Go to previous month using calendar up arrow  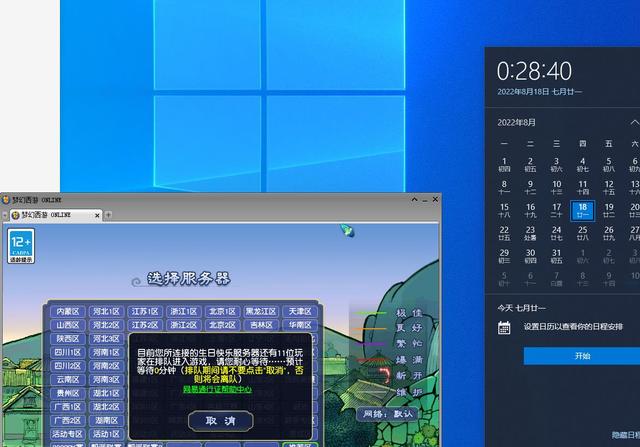click(x=634, y=122)
